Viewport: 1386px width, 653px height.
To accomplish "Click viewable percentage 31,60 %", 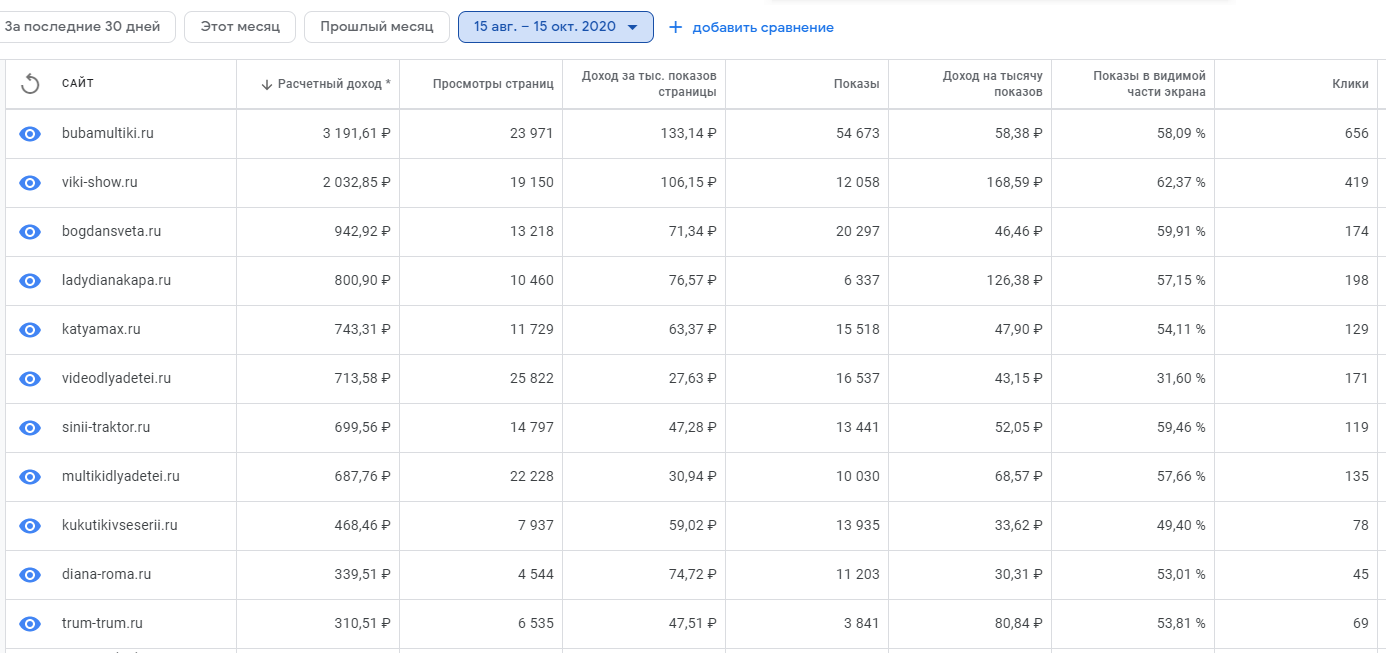I will click(1181, 378).
